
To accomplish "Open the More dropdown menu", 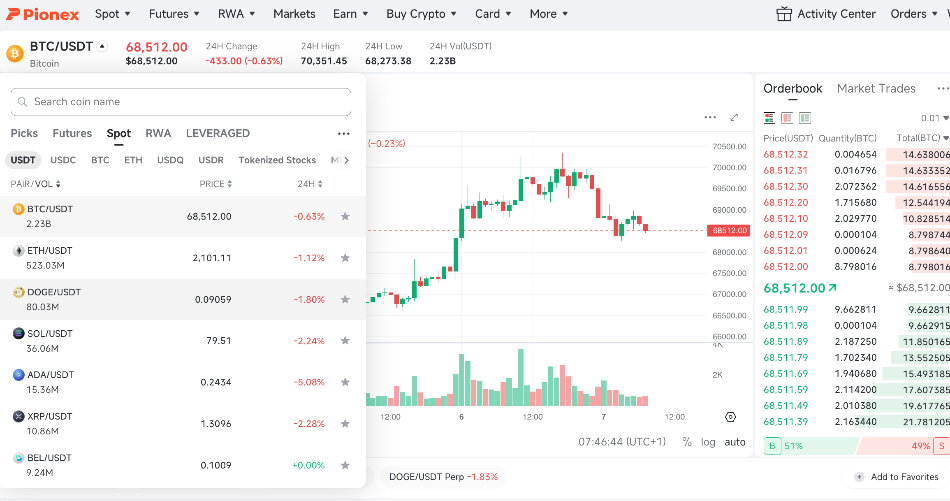I will (549, 13).
